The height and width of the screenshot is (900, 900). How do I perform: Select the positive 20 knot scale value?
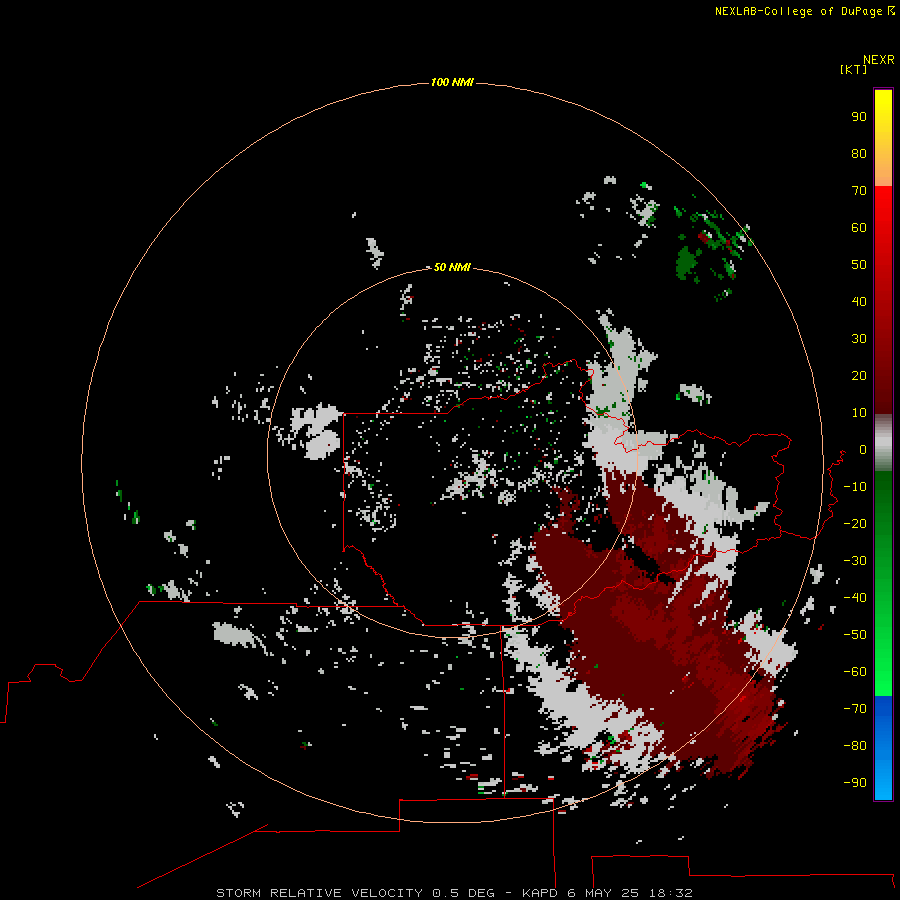click(859, 375)
